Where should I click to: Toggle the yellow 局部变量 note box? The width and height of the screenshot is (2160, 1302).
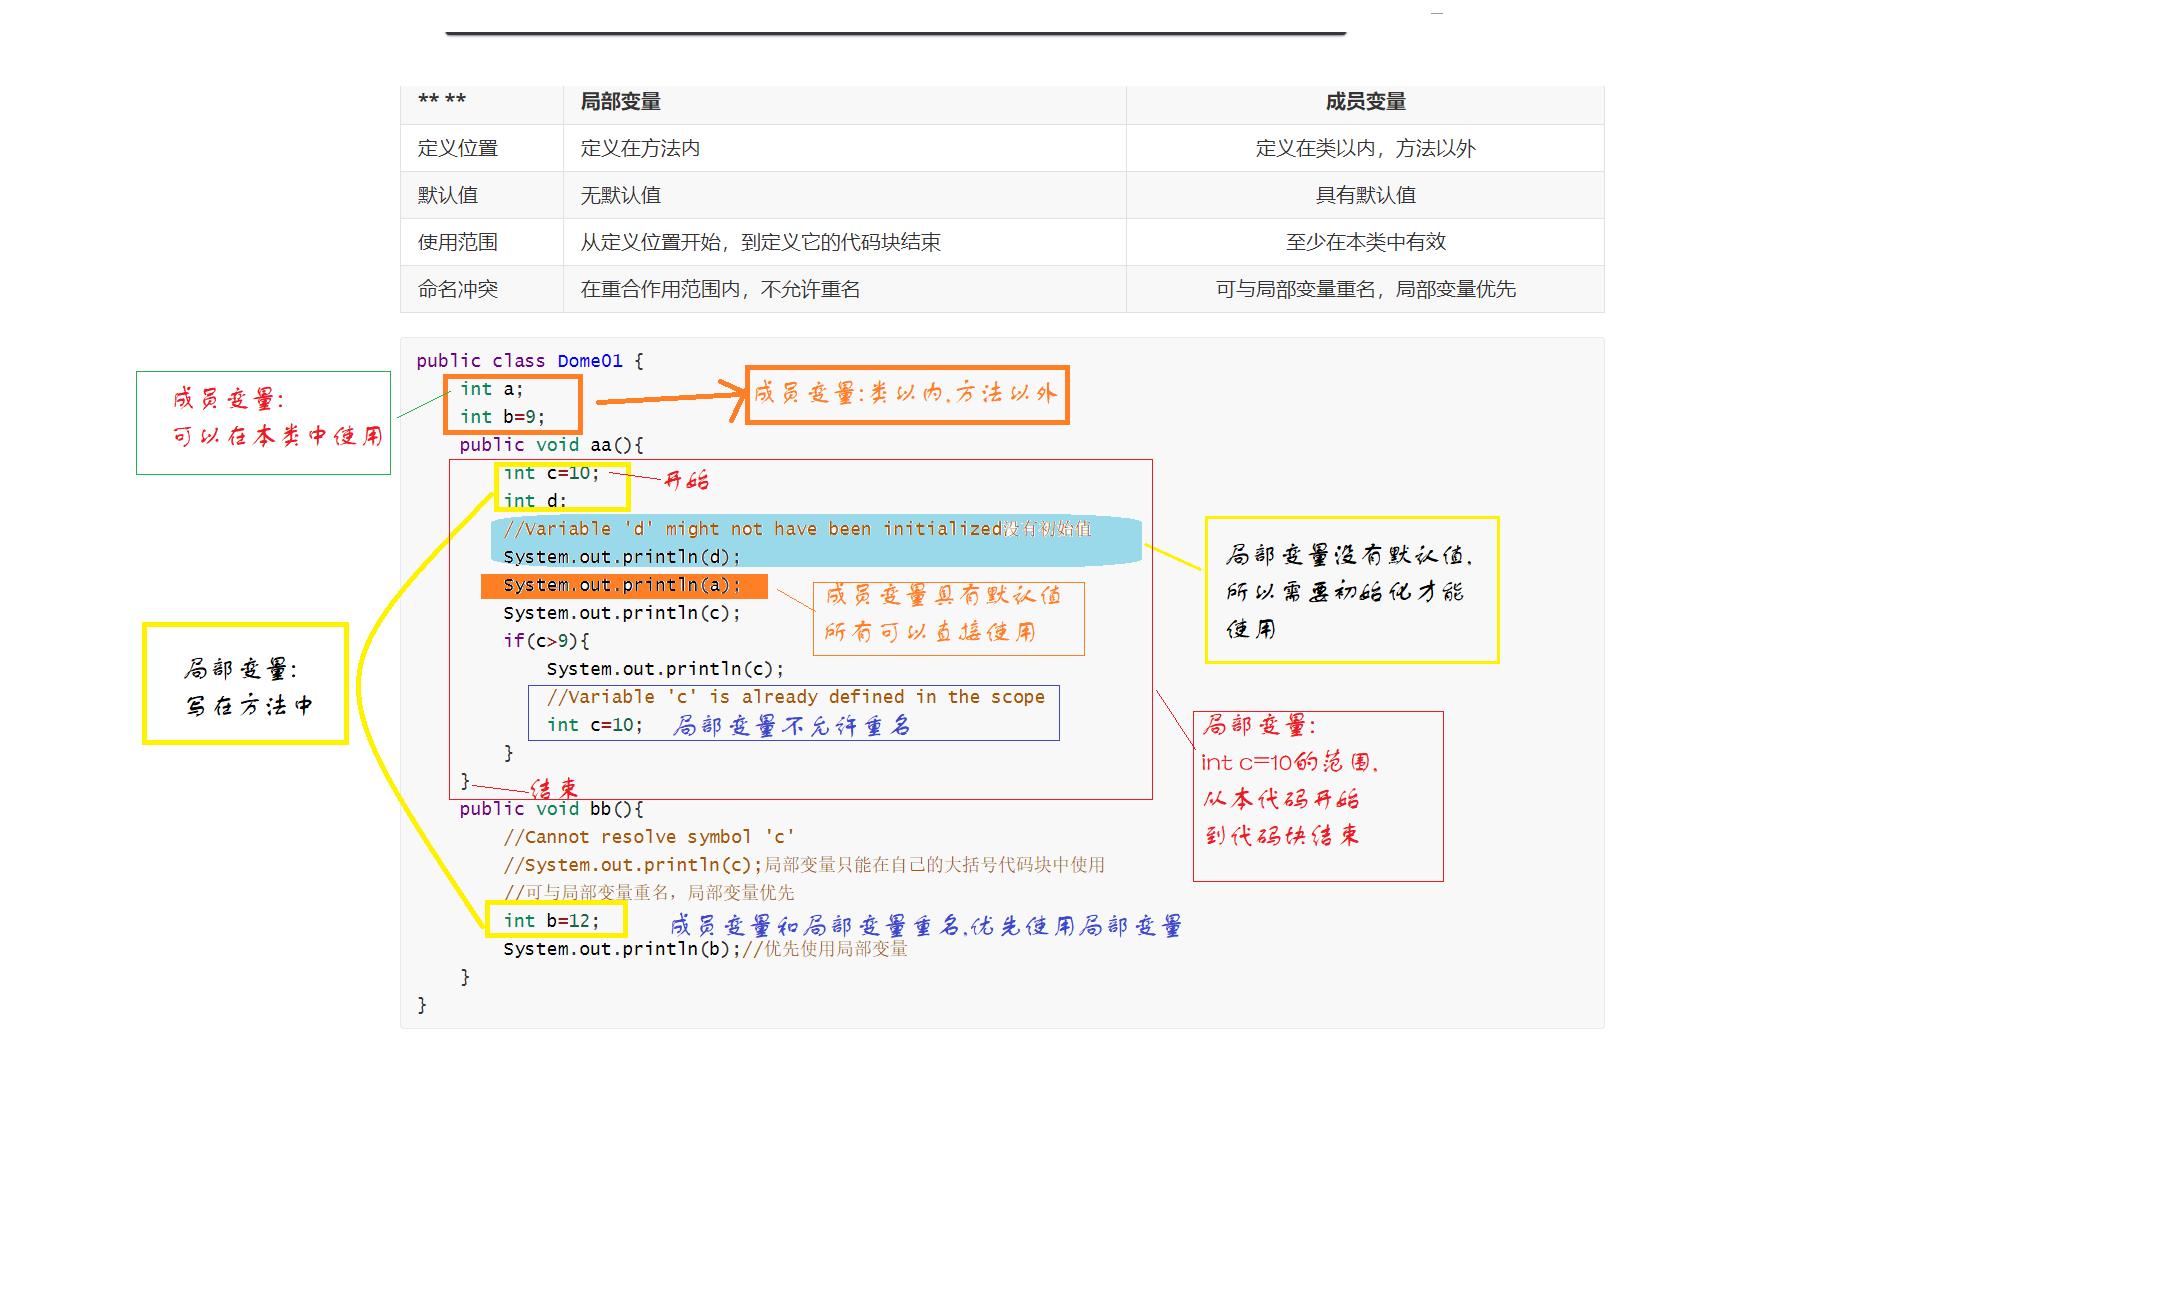[x=245, y=685]
